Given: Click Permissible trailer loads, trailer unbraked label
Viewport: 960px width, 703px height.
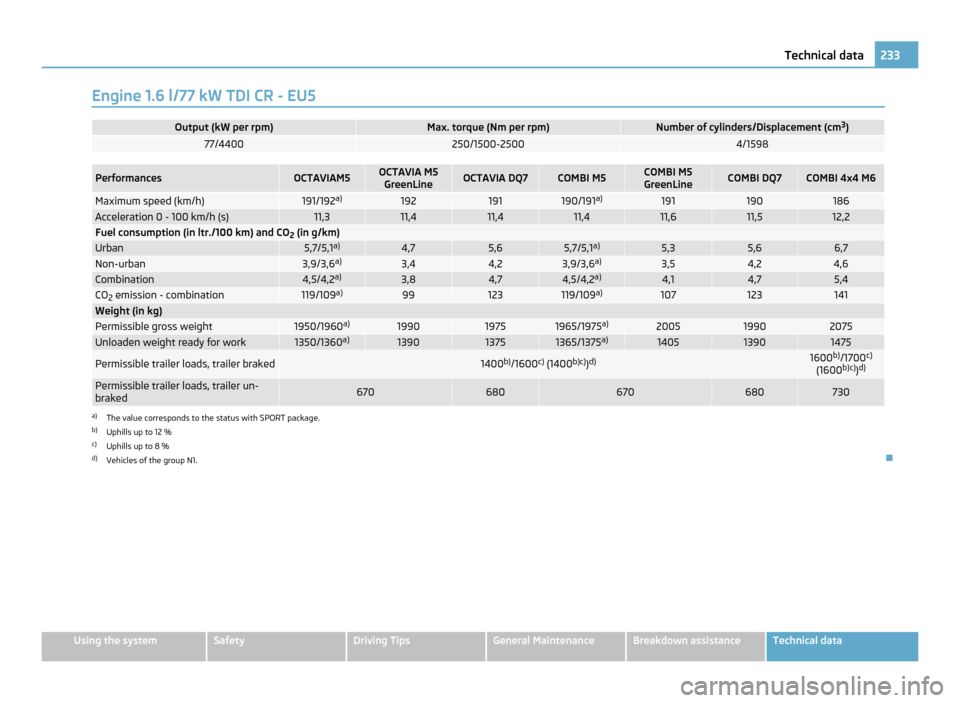Looking at the screenshot, I should tap(177, 392).
